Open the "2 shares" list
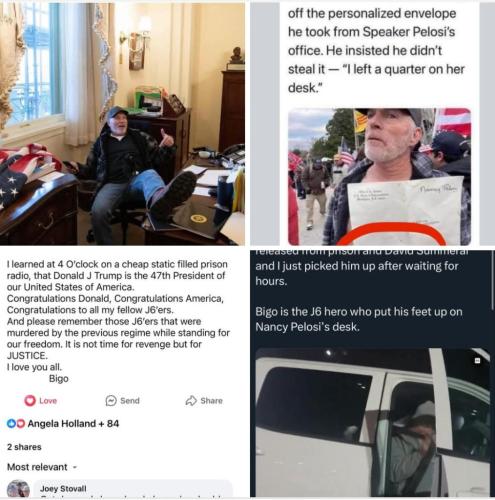The height and width of the screenshot is (500, 495). pyautogui.click(x=24, y=447)
